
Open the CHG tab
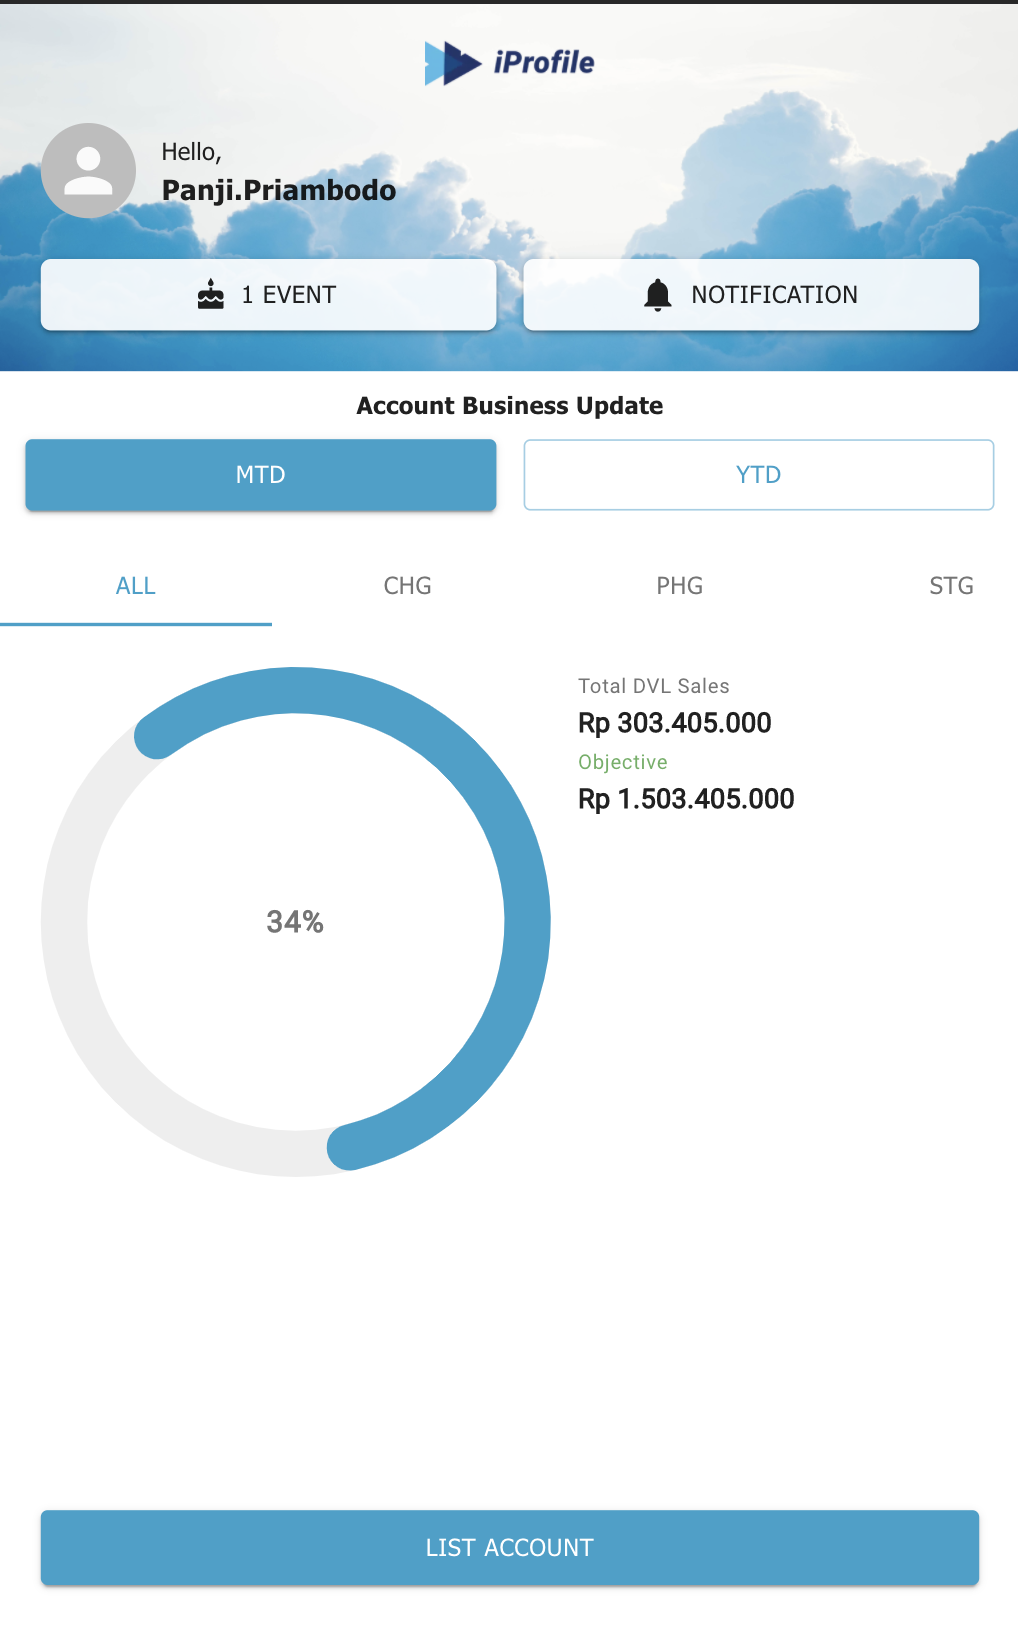click(x=407, y=586)
